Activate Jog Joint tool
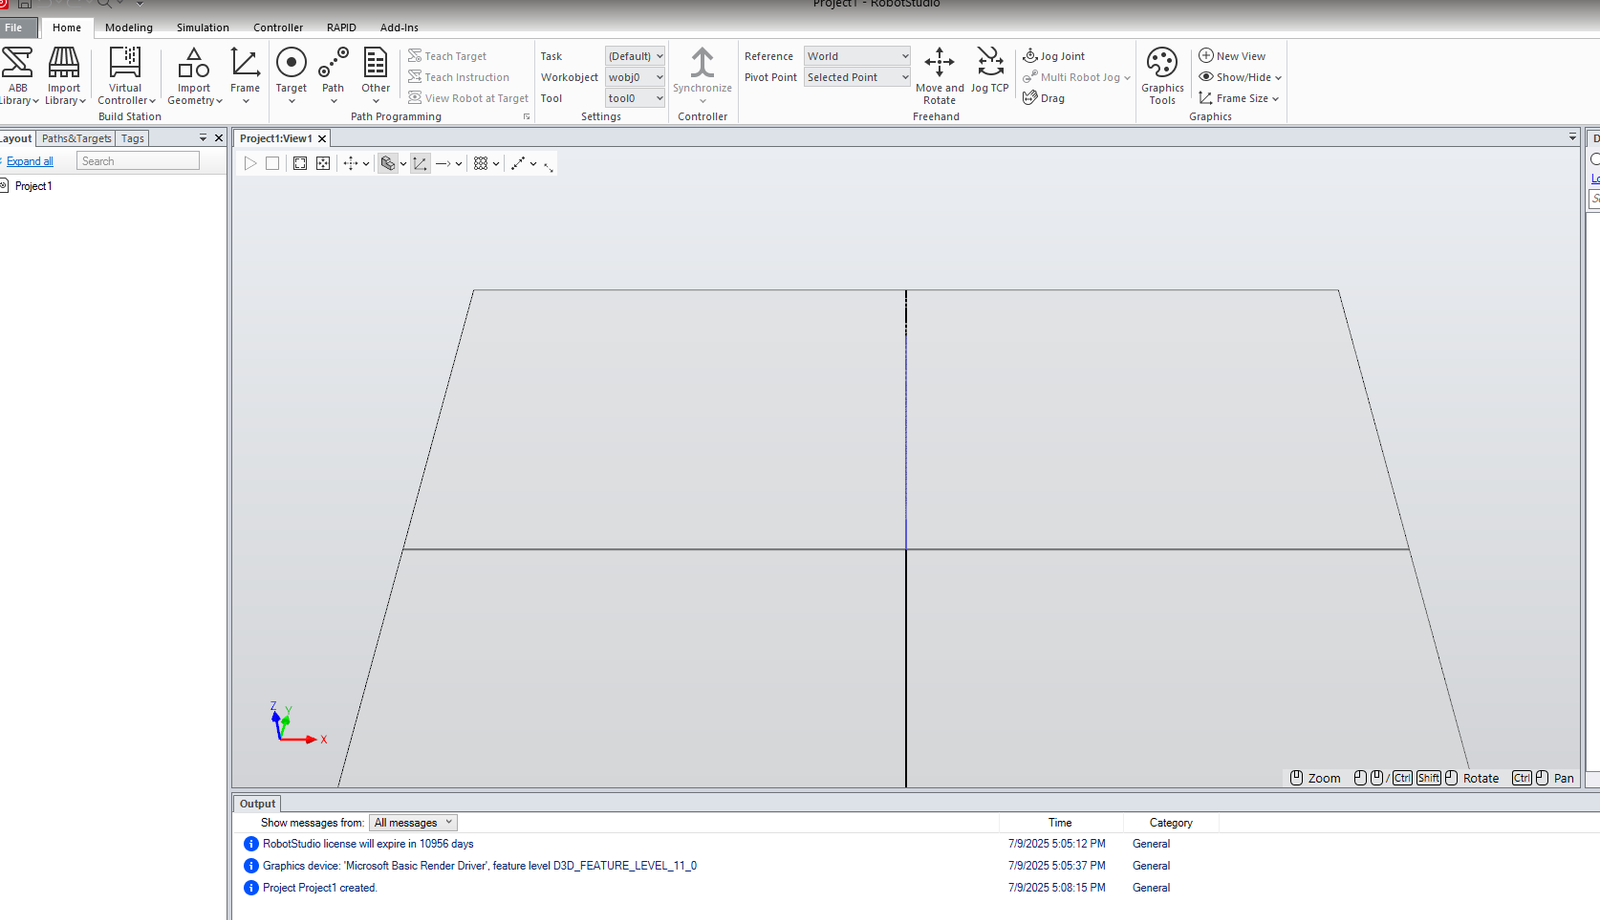1600x920 pixels. pyautogui.click(x=1054, y=56)
